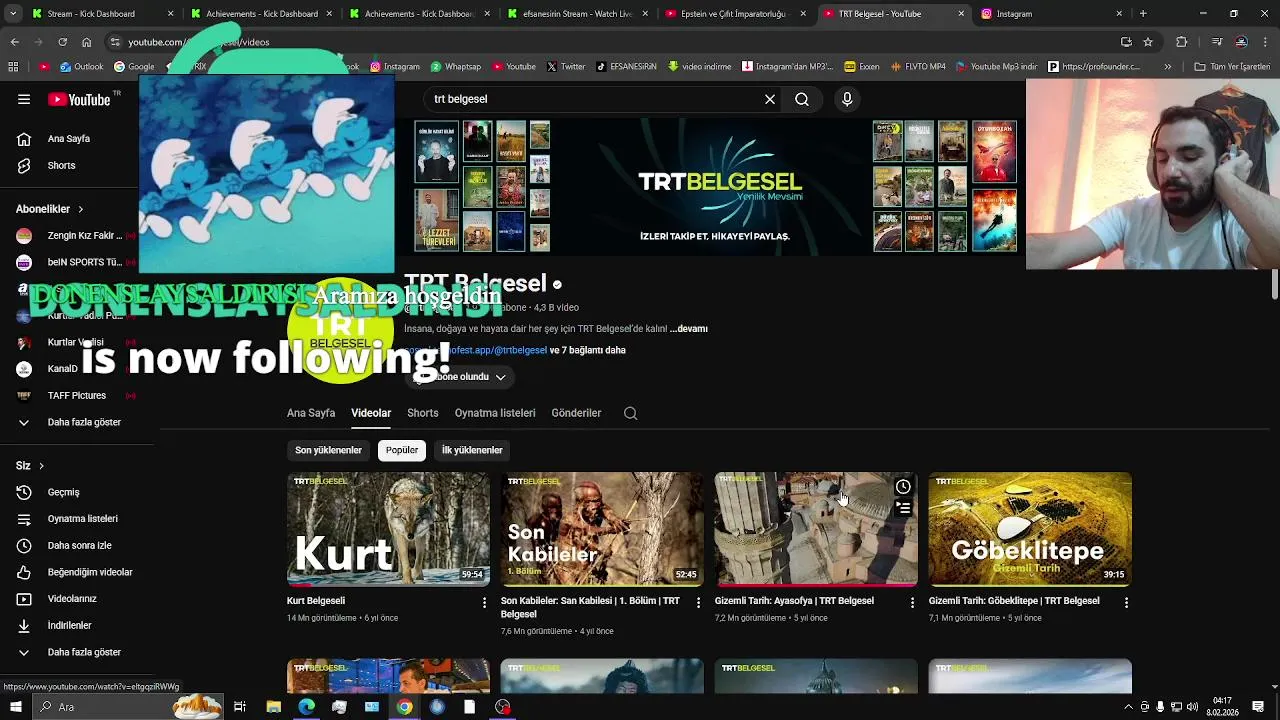The width and height of the screenshot is (1280, 720).
Task: Expand Daha fazla göster under Siz section
Action: (x=68, y=652)
